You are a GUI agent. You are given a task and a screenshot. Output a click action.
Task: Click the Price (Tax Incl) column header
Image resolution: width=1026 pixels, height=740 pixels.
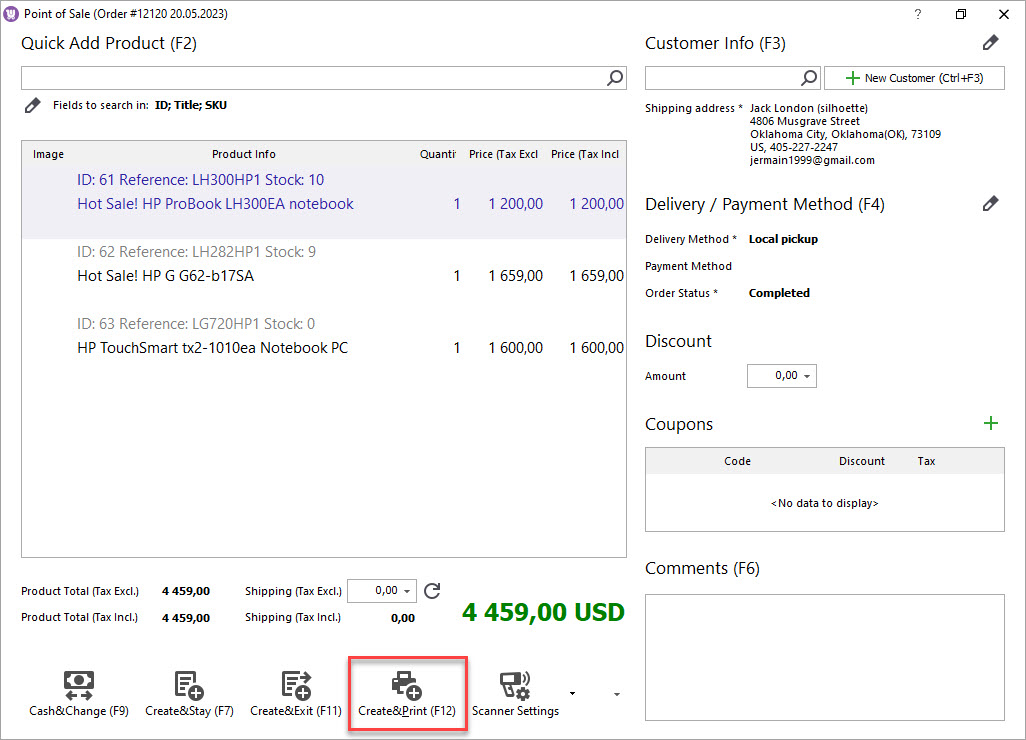[584, 154]
